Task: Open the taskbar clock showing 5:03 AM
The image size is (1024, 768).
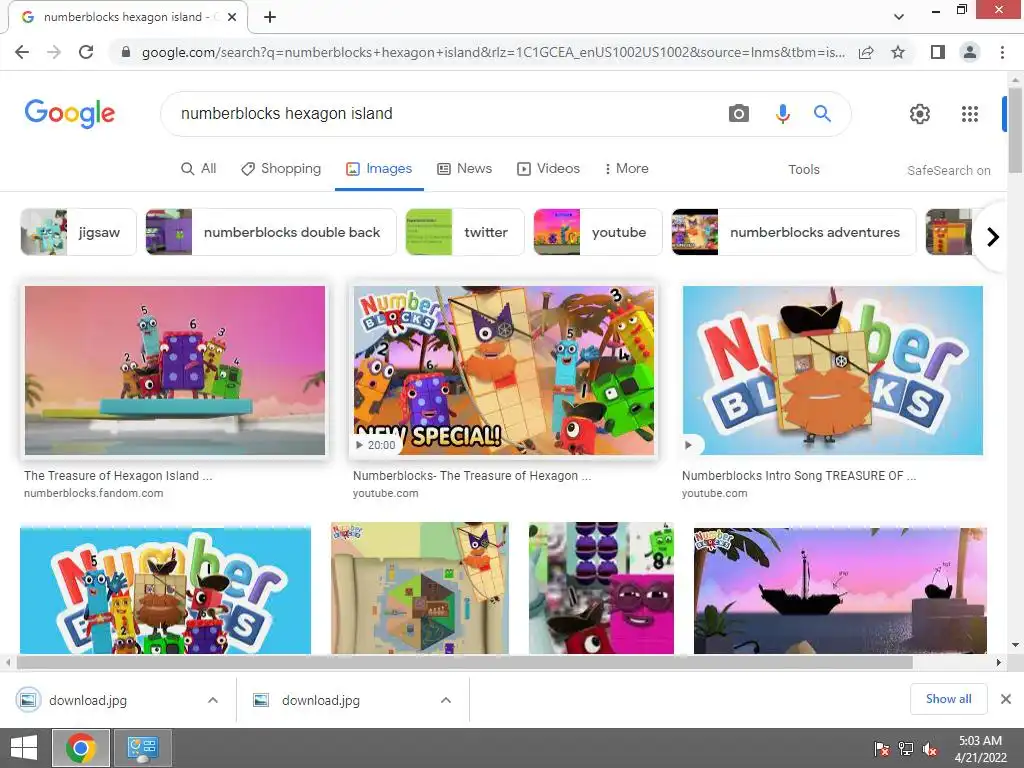Action: [980, 749]
